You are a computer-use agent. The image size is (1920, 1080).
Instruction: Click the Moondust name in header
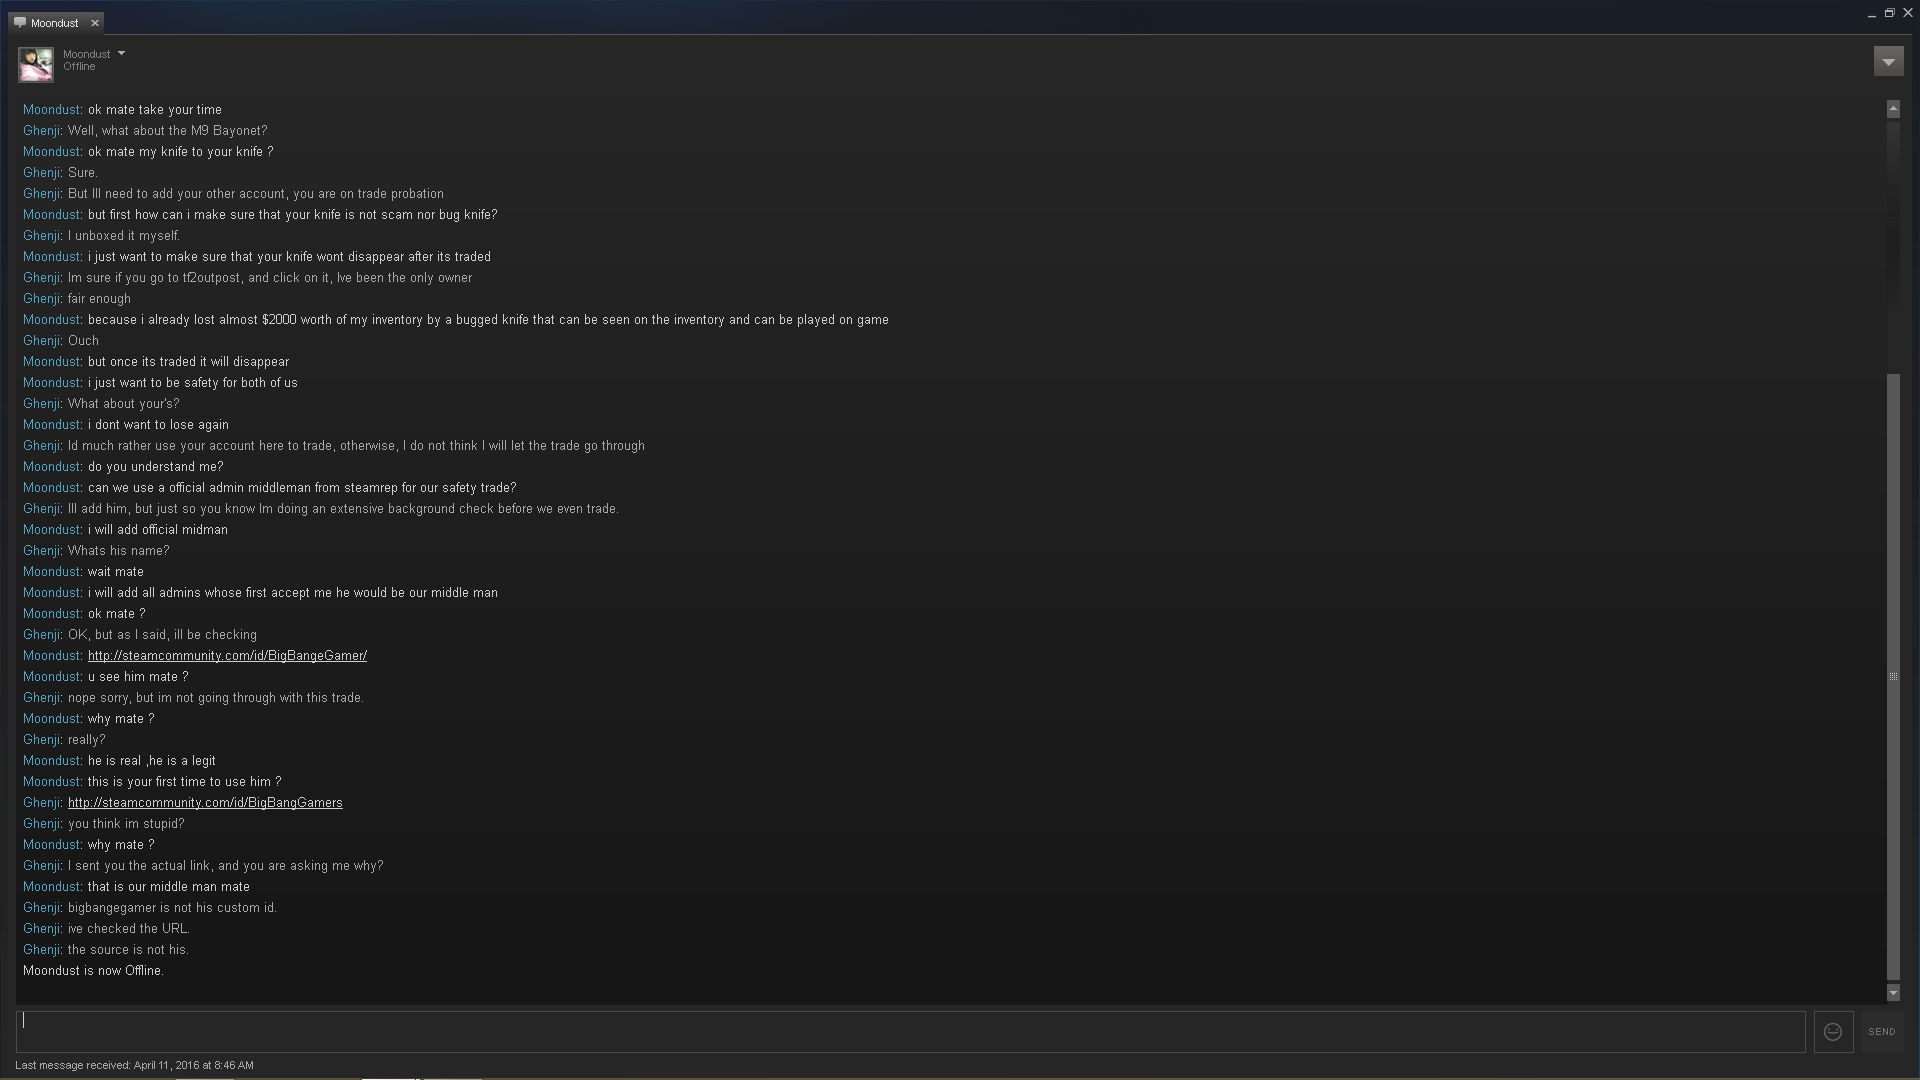[x=87, y=54]
